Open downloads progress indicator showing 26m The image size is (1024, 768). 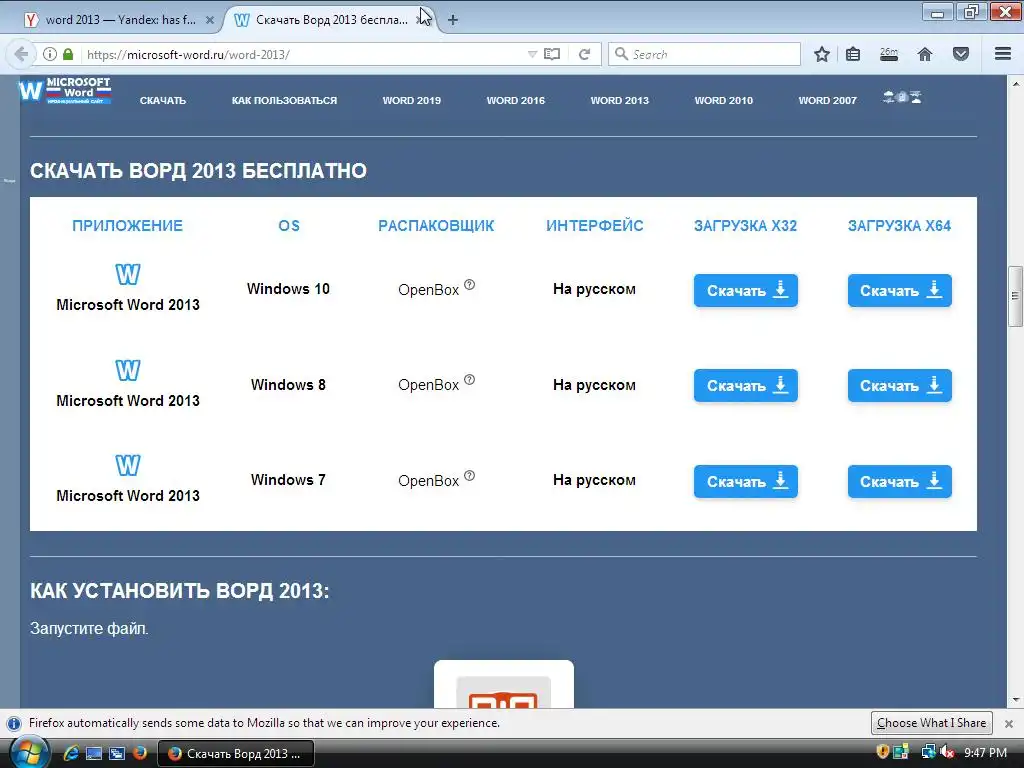889,54
